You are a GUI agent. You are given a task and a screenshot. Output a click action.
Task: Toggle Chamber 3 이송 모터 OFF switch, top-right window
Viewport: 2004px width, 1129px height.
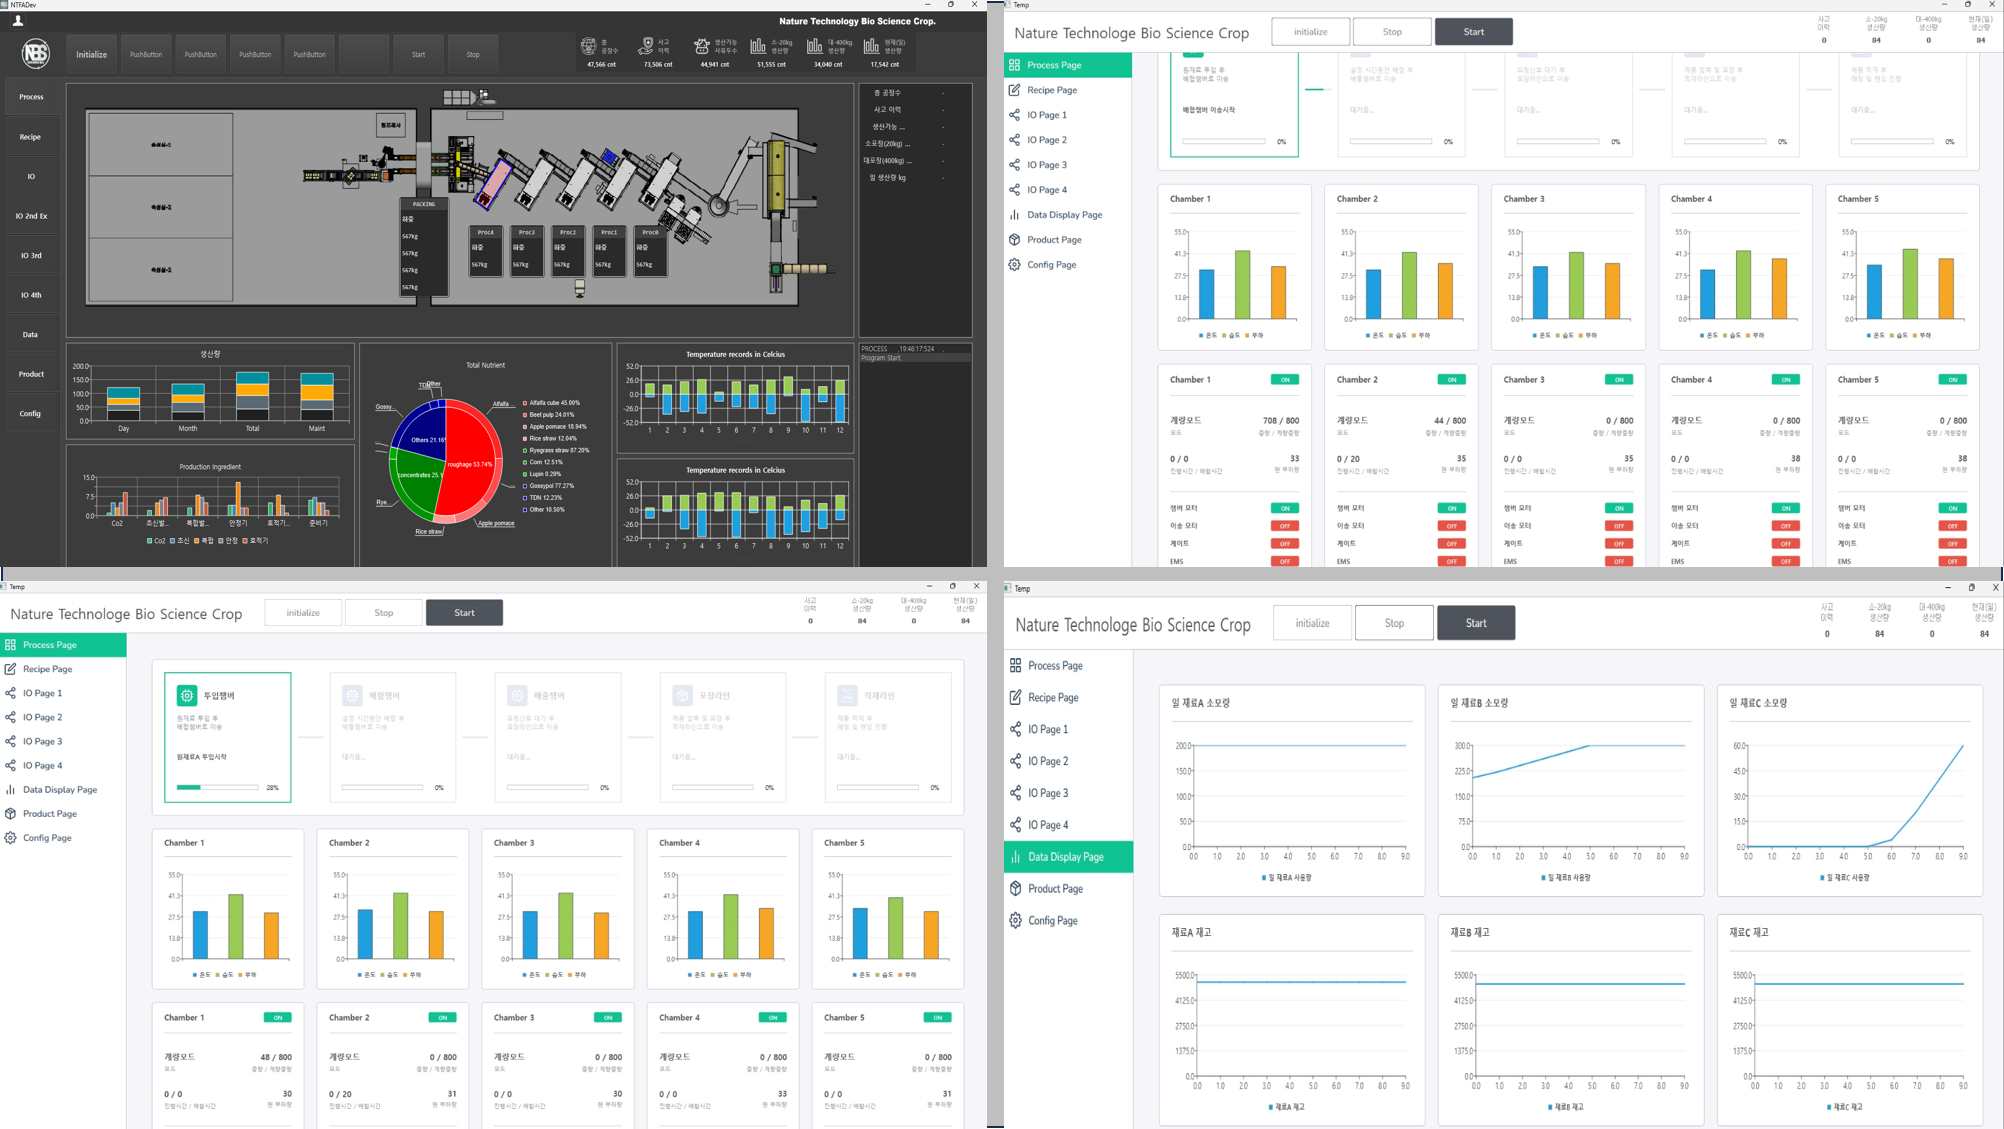pos(1619,526)
